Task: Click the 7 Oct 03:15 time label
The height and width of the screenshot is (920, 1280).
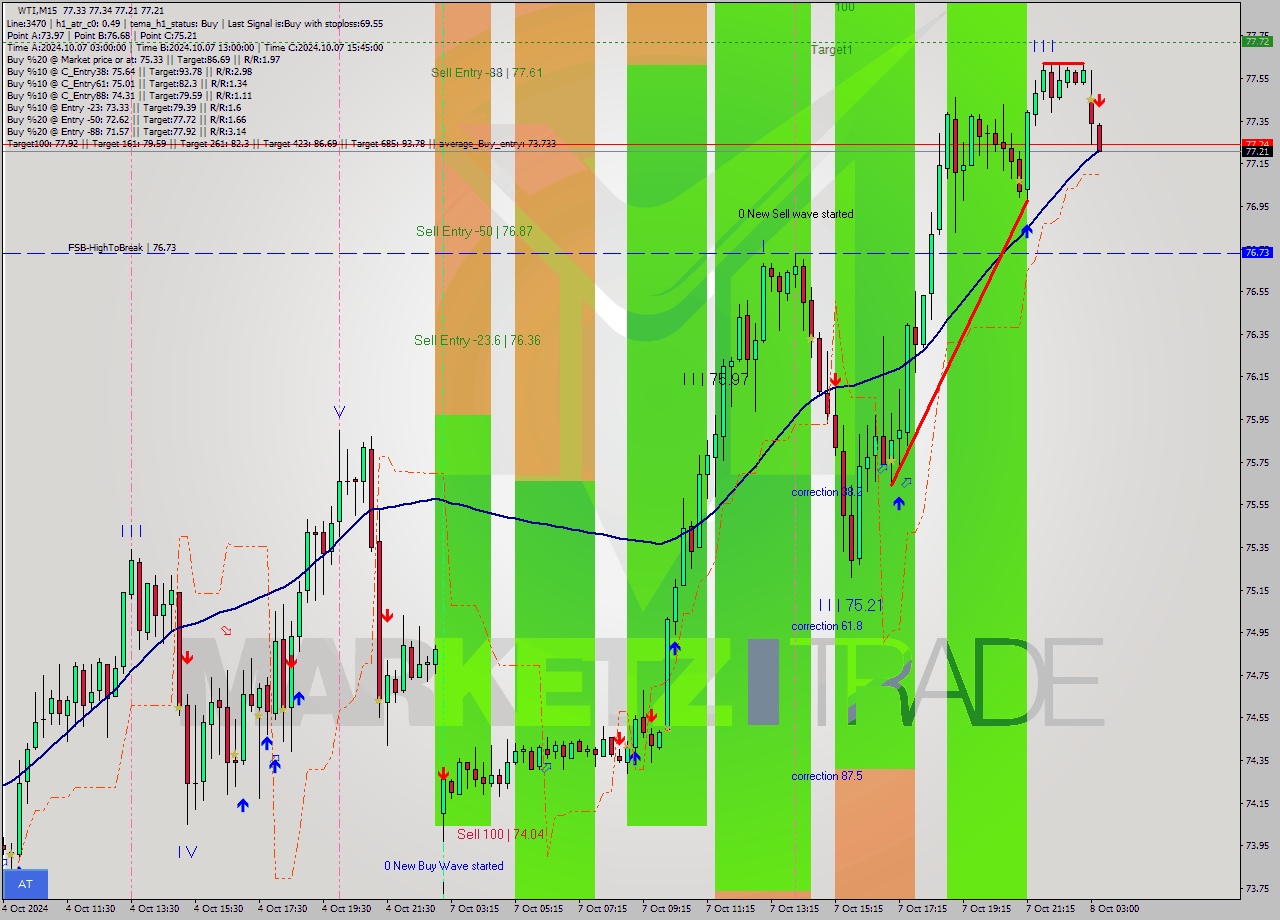Action: (475, 909)
